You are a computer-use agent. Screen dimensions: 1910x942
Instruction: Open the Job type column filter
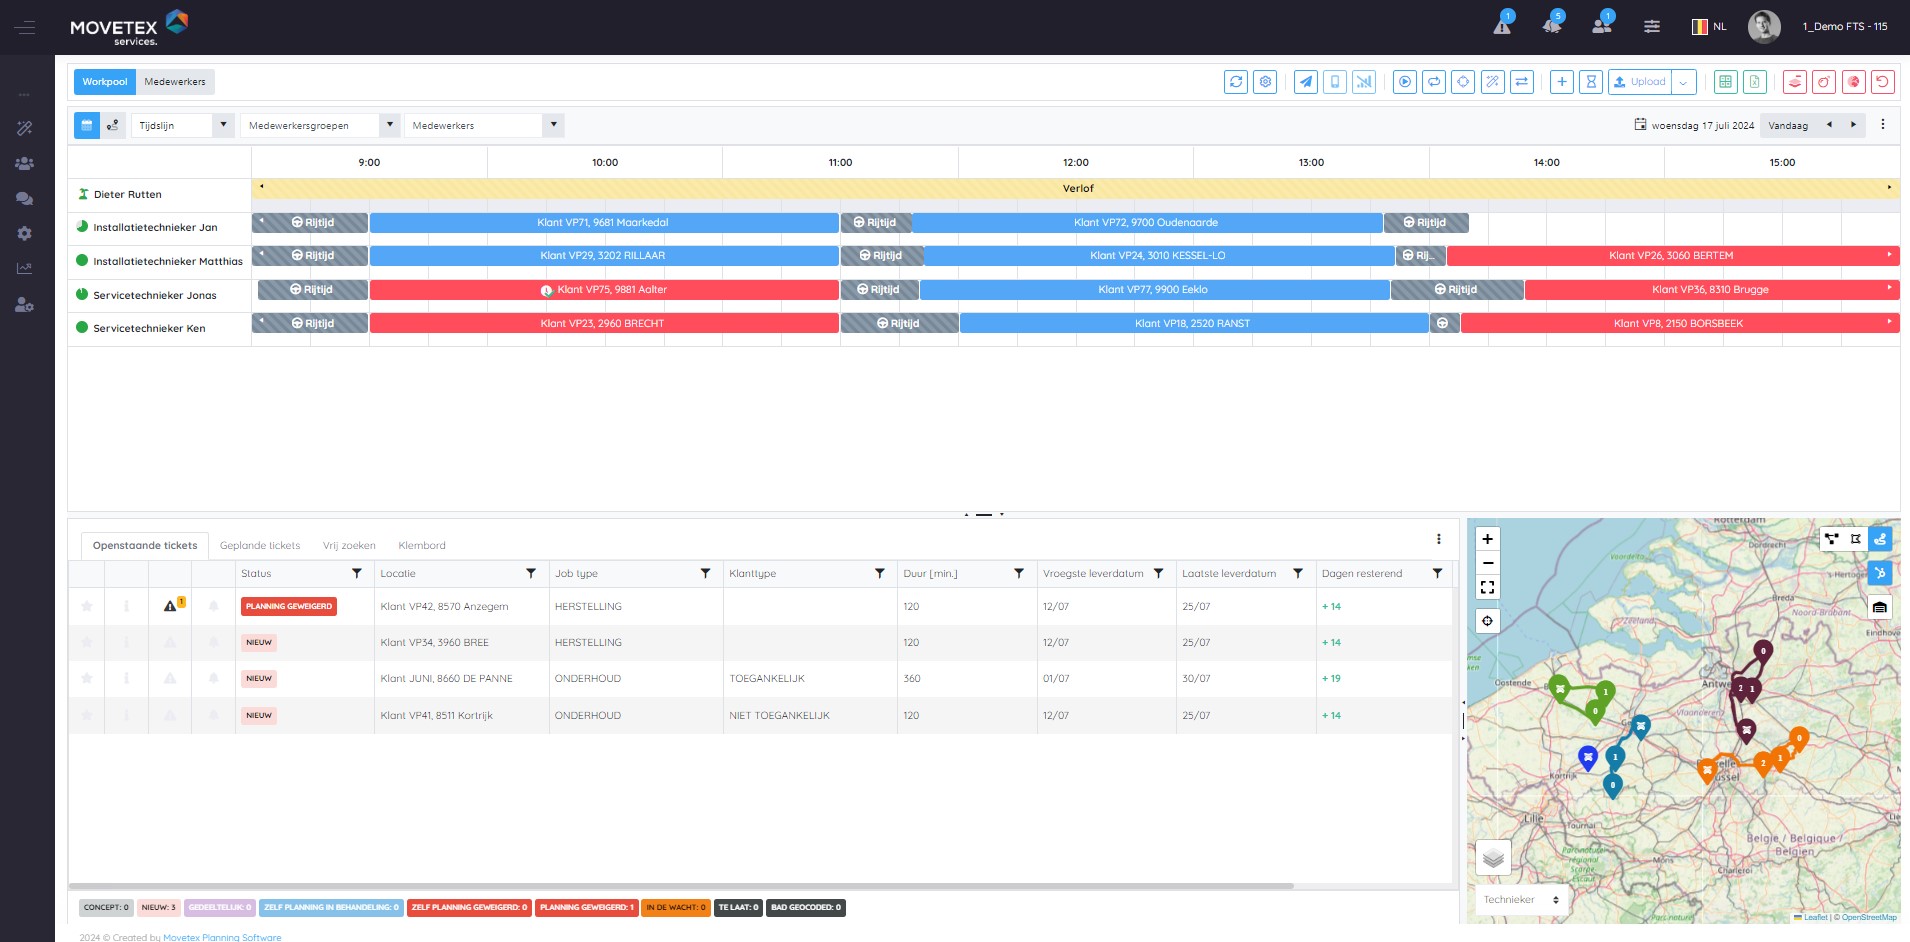pos(705,574)
